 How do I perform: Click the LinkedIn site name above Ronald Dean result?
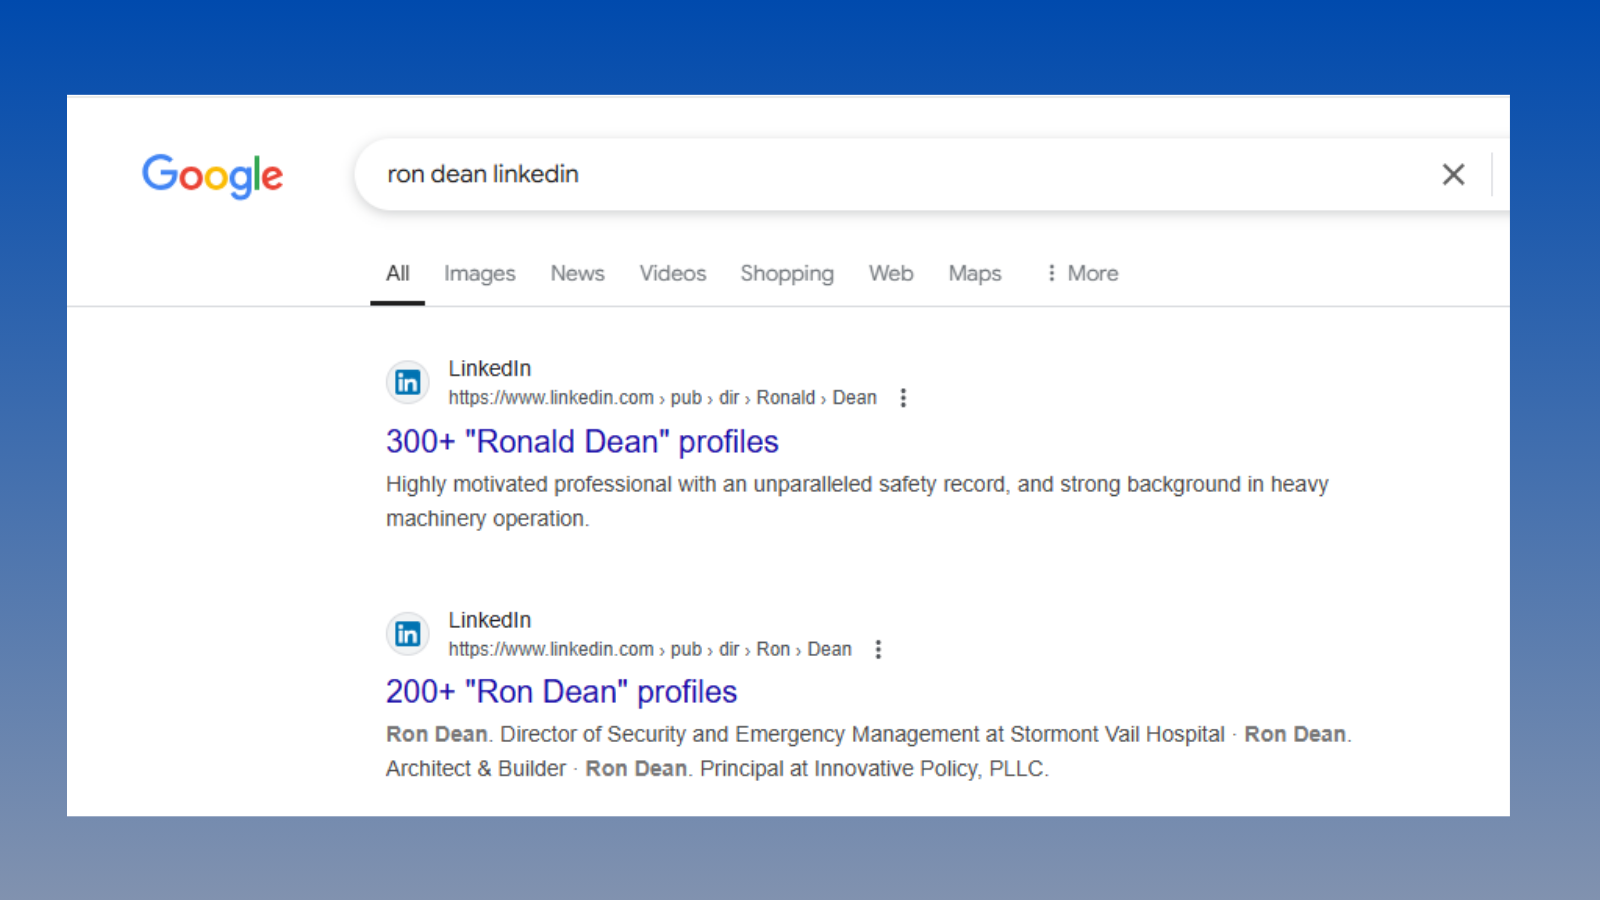coord(490,368)
